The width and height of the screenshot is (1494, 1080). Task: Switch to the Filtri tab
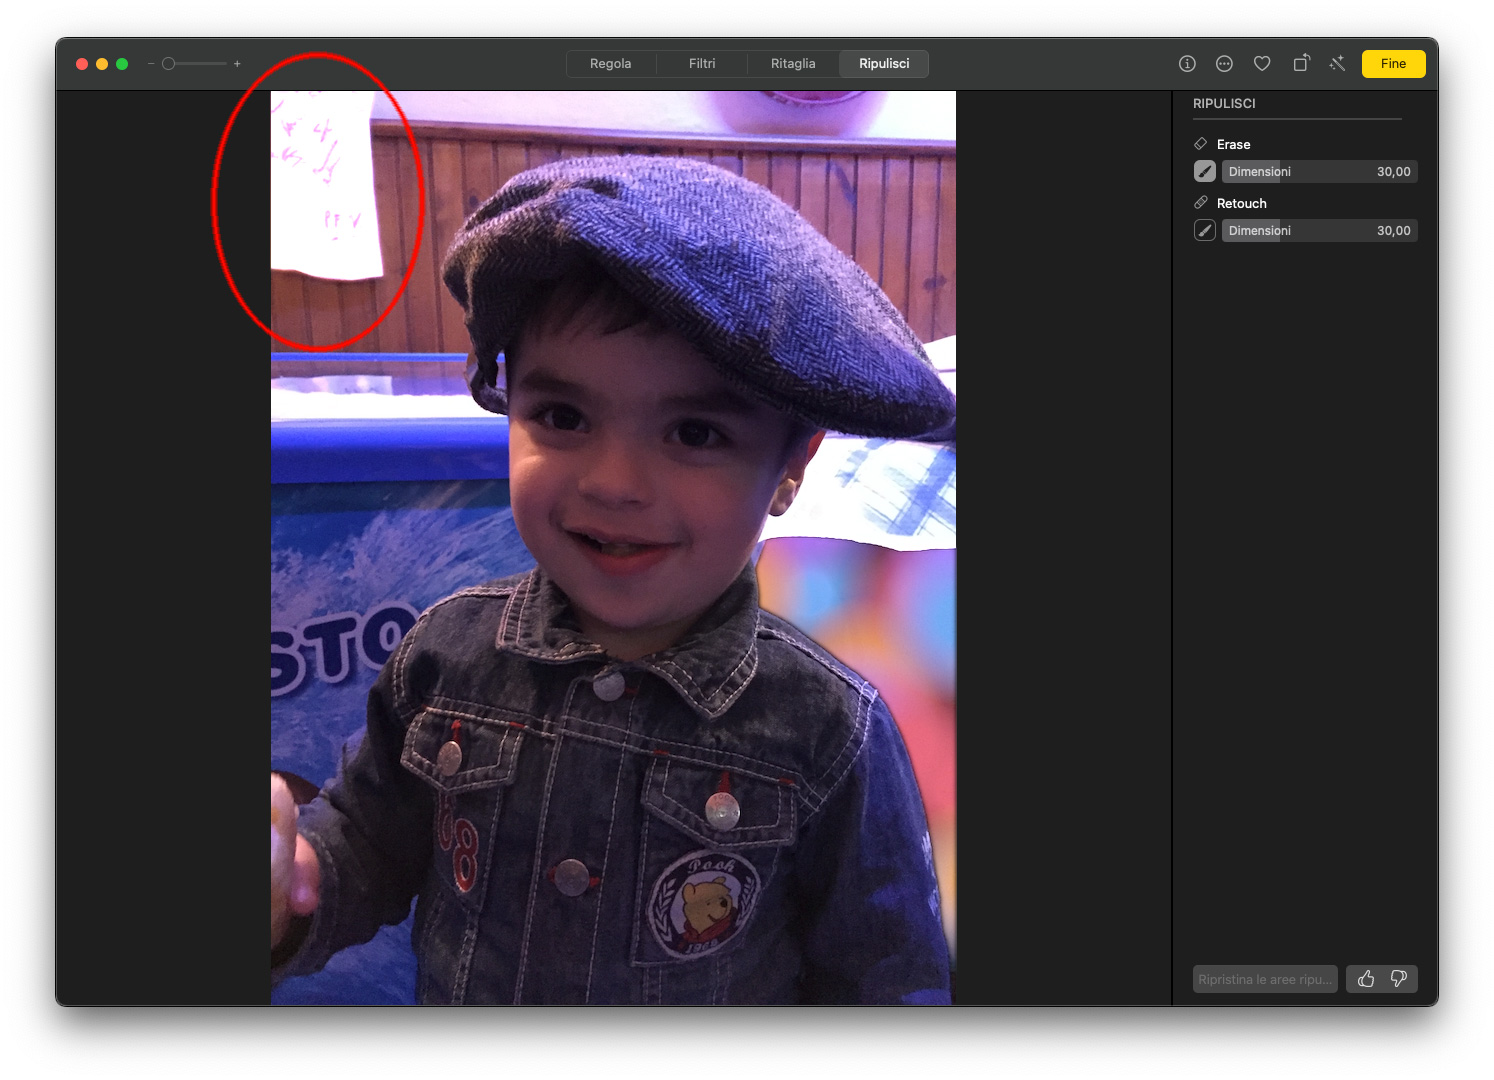(702, 64)
